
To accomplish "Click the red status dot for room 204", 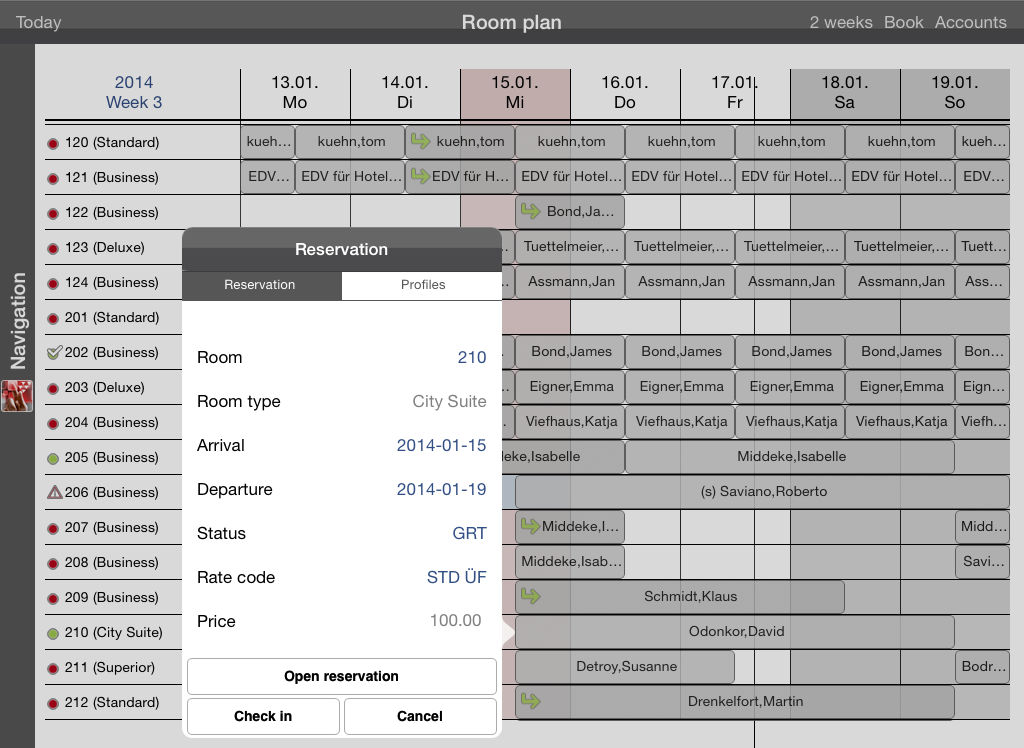I will point(53,423).
